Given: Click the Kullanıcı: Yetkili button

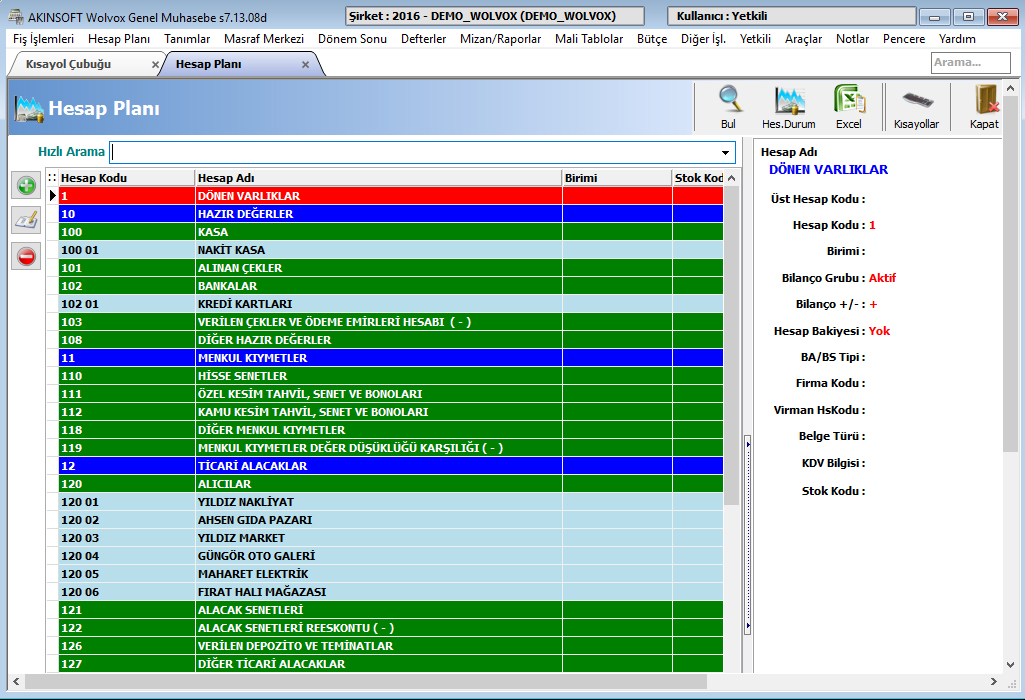Looking at the screenshot, I should [792, 16].
